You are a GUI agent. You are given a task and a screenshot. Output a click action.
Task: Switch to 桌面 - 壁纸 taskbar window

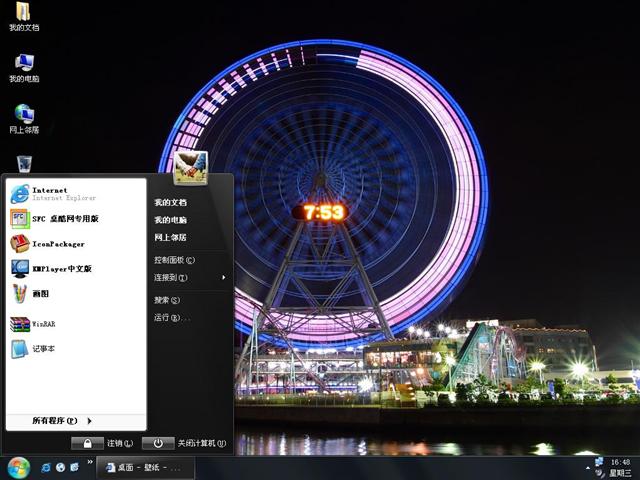[145, 467]
